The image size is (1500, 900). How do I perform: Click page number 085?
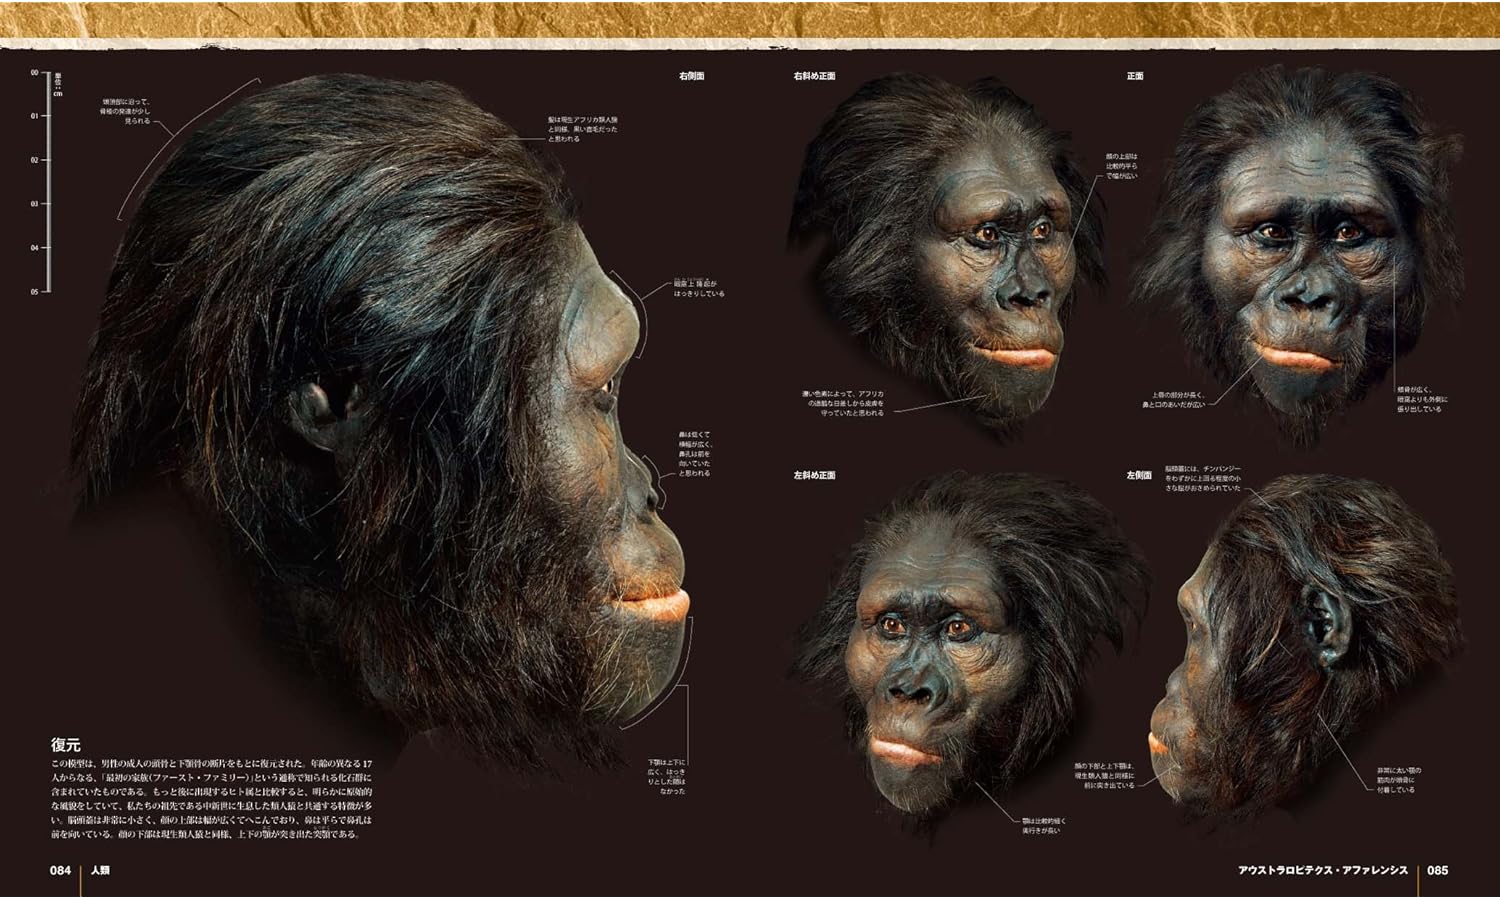(x=1437, y=870)
